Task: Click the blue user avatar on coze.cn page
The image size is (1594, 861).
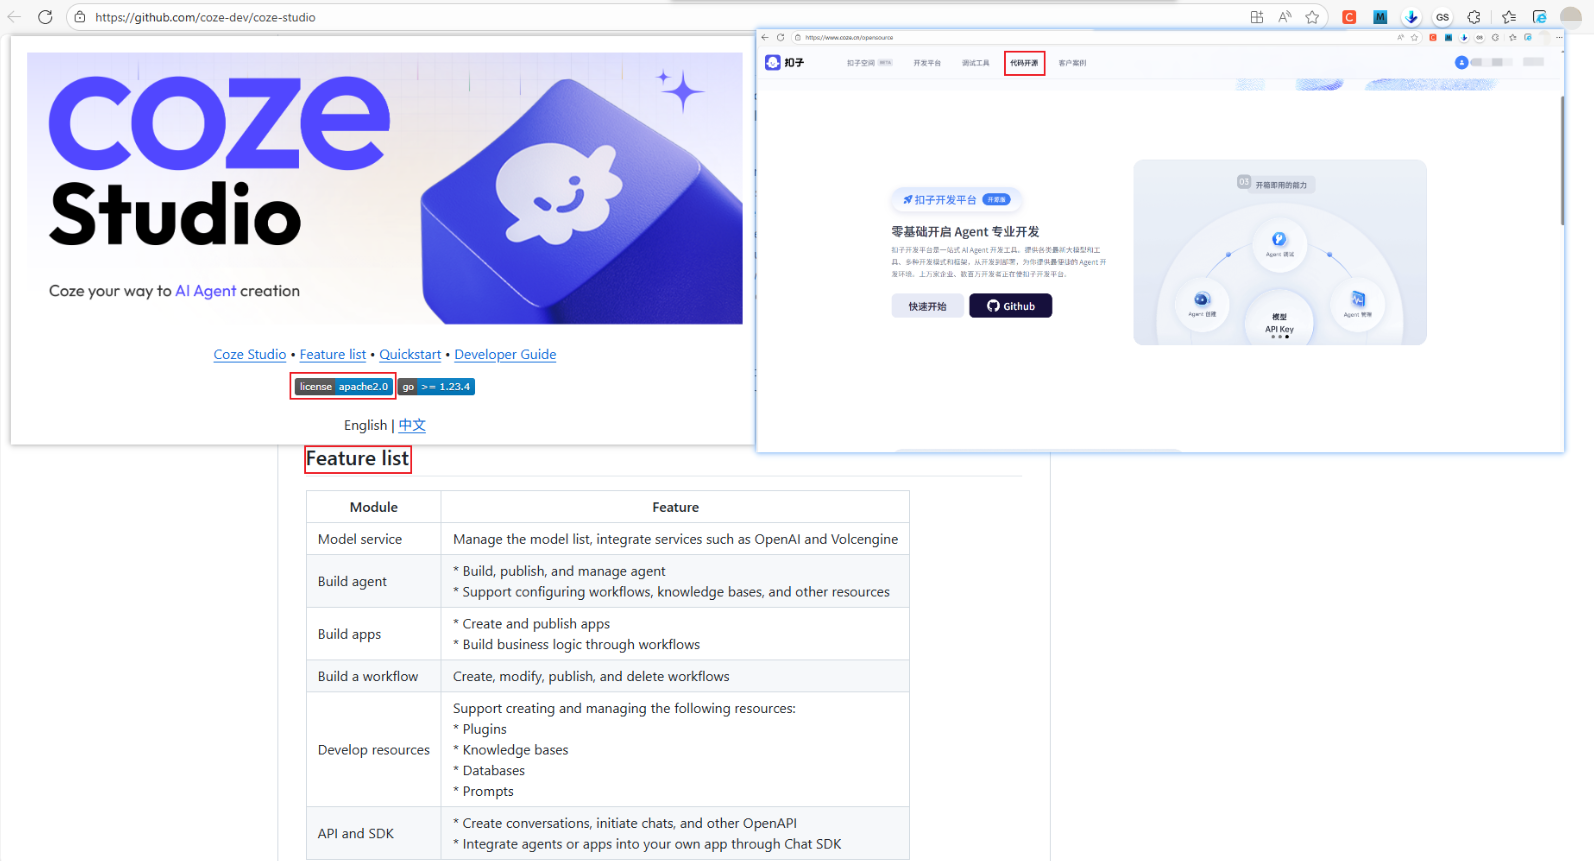Action: [x=1461, y=62]
